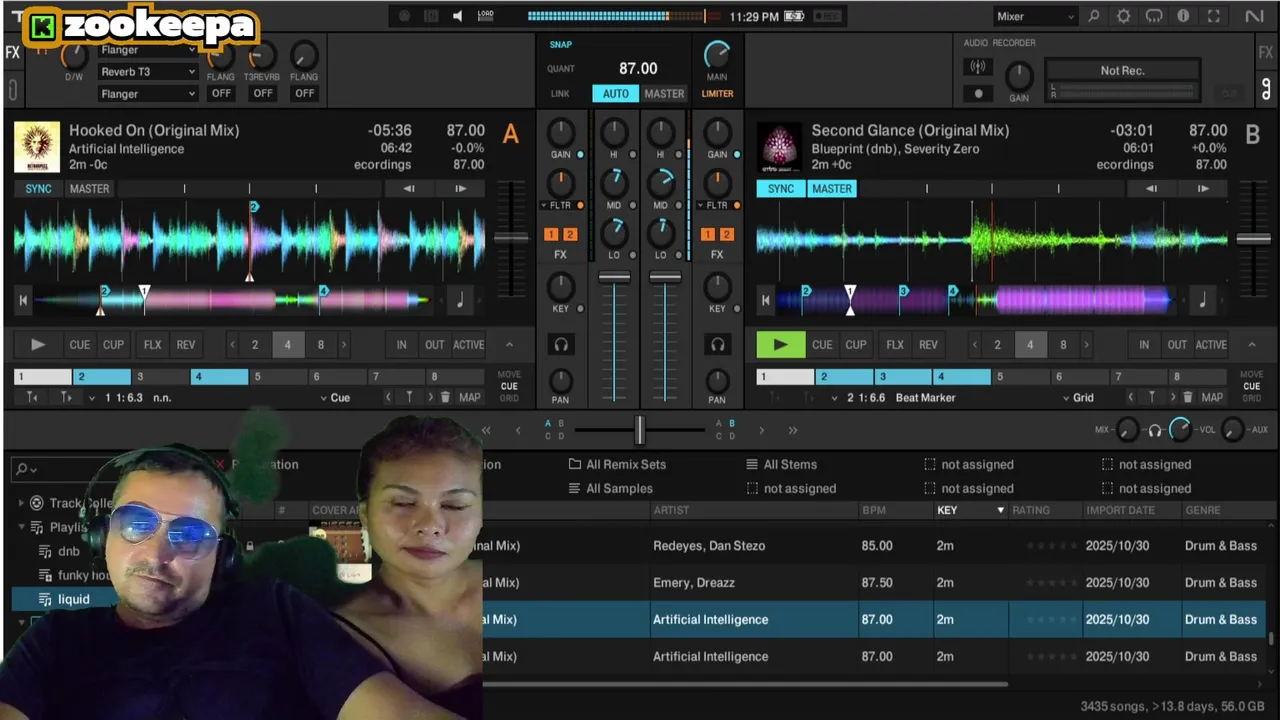Click Deck A cover art thumbnail

coord(37,148)
